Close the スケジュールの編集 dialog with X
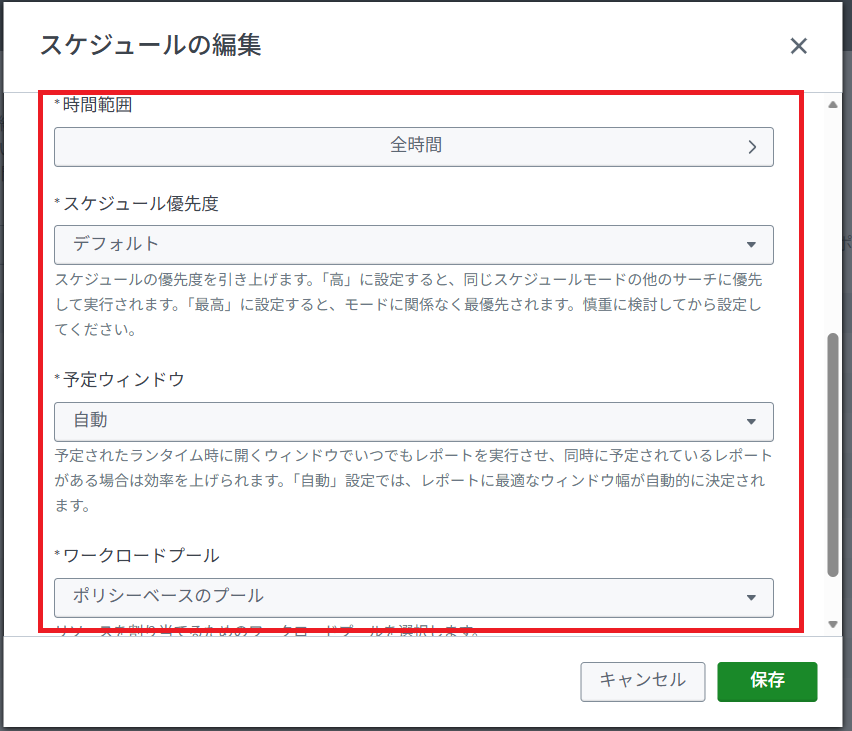This screenshot has height=731, width=852. [798, 46]
